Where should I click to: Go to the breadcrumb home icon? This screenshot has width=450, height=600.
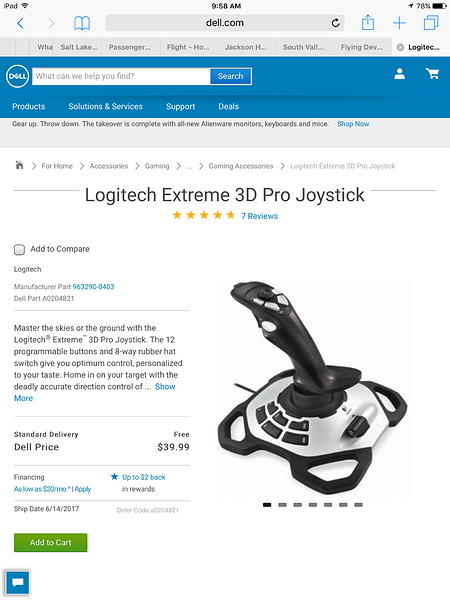19,165
